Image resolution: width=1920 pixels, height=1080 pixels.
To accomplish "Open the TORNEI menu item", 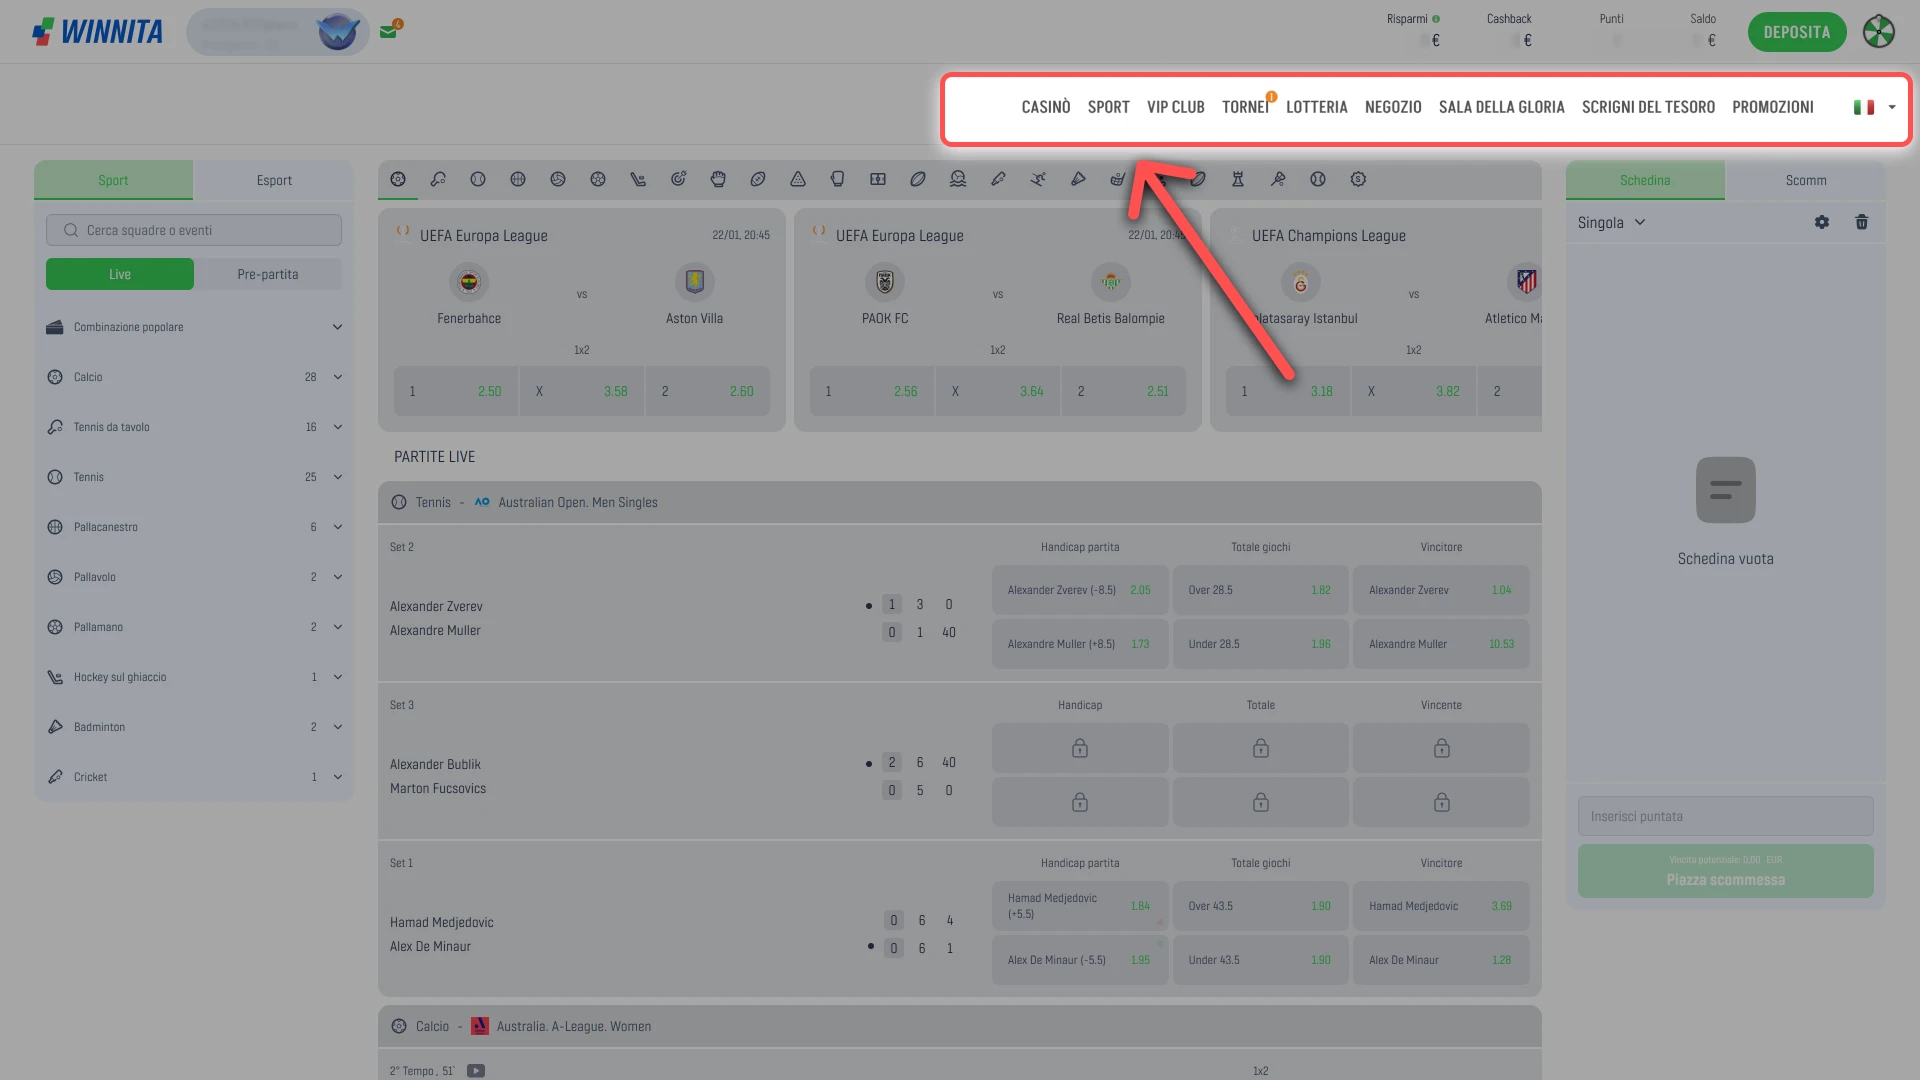I will coord(1245,107).
